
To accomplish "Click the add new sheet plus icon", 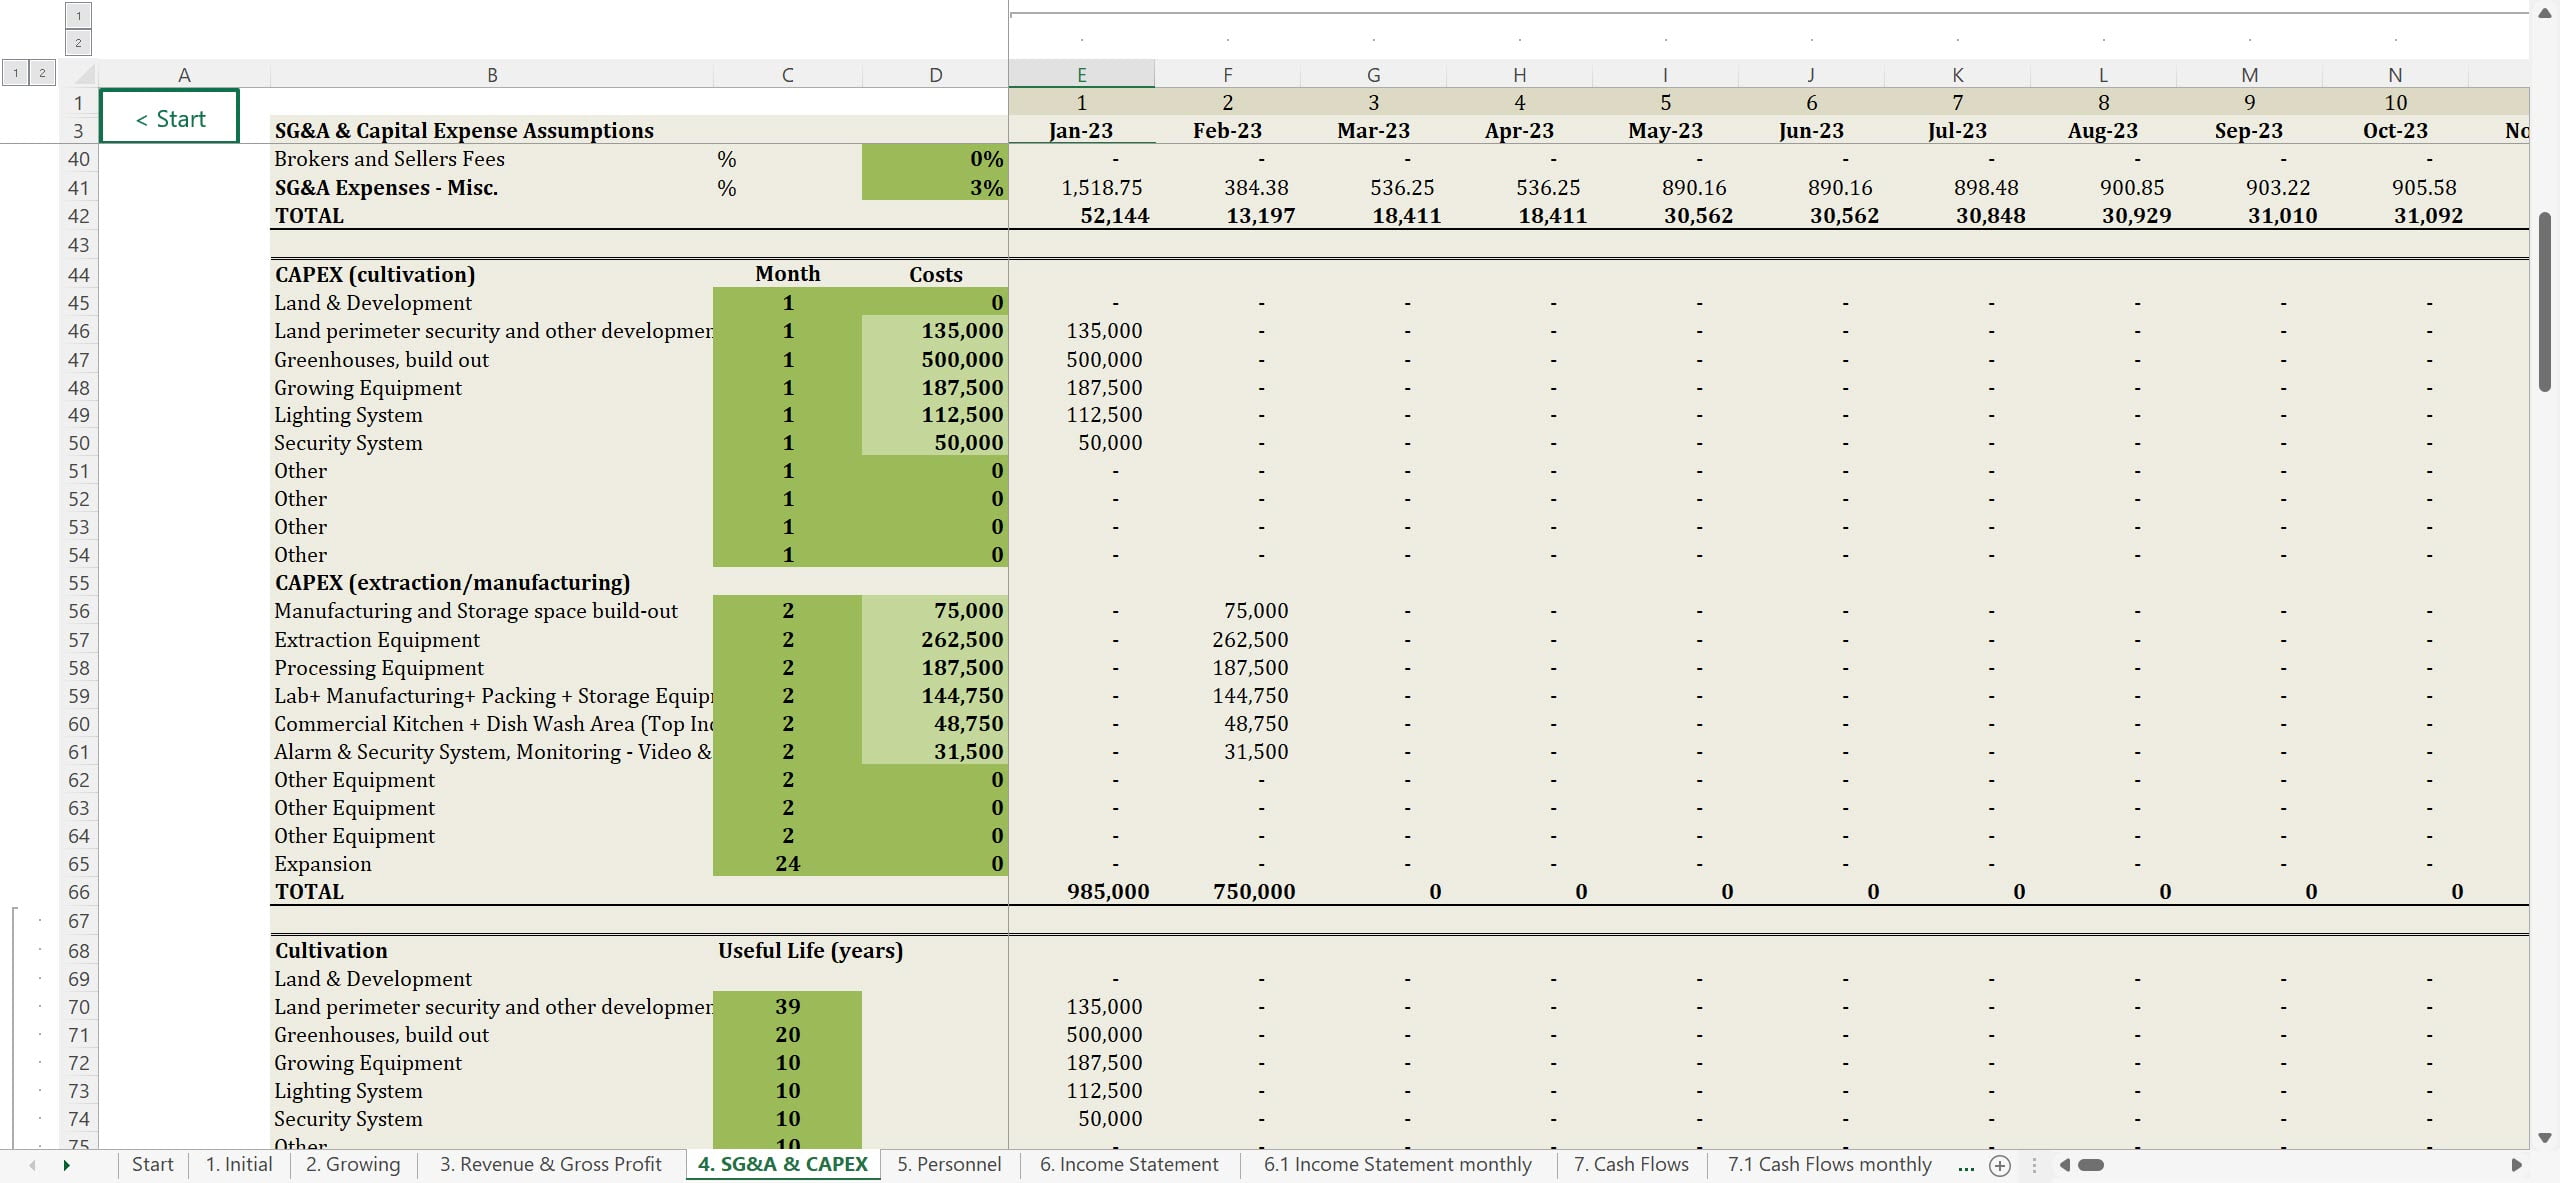I will tap(1999, 1165).
